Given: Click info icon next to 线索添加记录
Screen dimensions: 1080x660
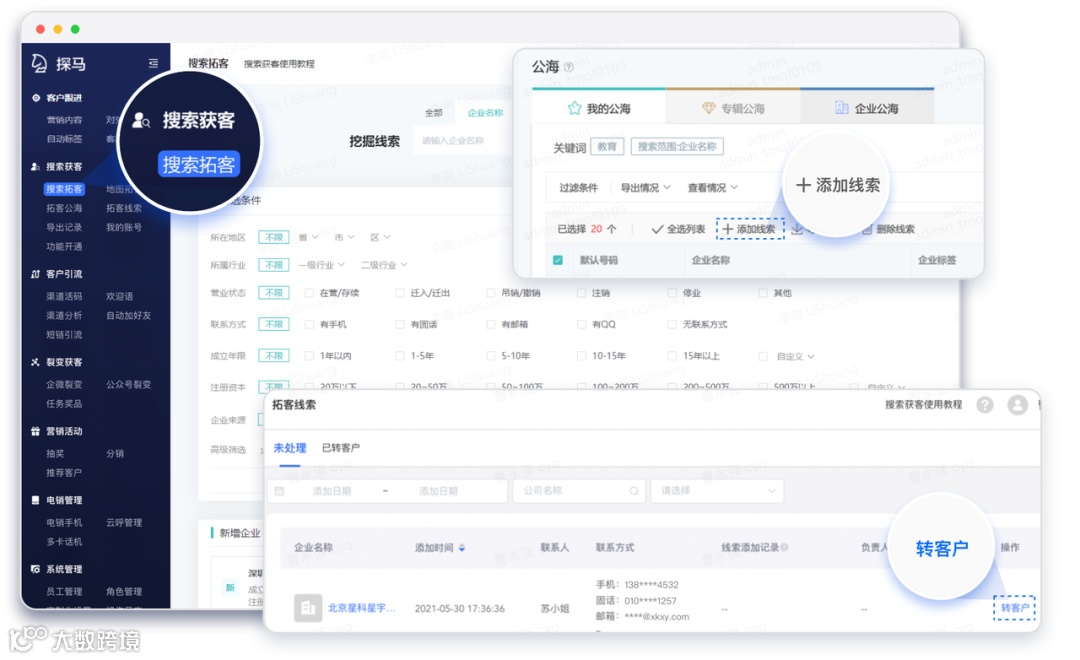Looking at the screenshot, I should 785,548.
